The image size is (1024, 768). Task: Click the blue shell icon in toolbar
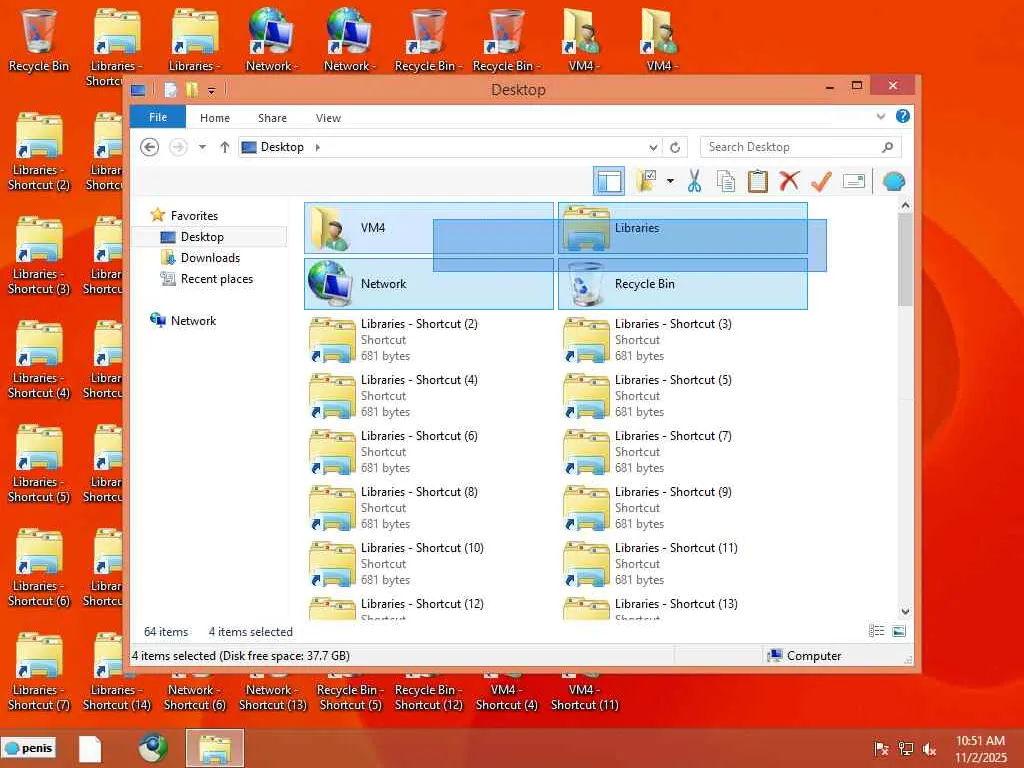click(x=893, y=181)
